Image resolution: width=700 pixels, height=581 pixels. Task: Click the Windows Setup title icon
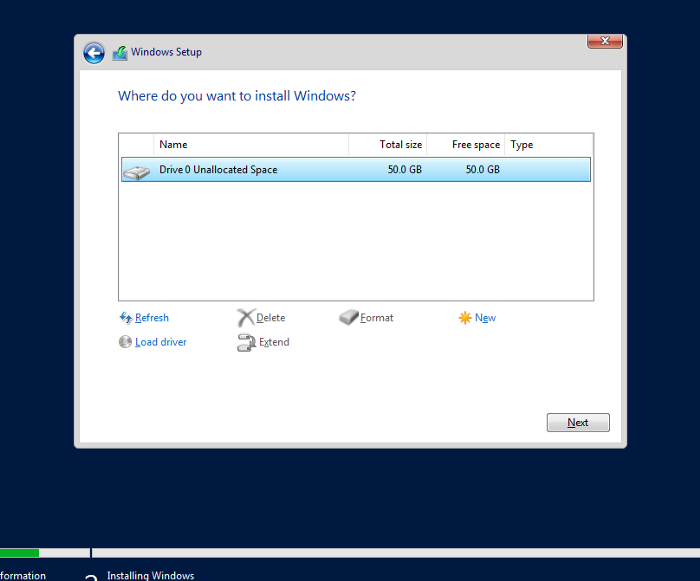(120, 53)
